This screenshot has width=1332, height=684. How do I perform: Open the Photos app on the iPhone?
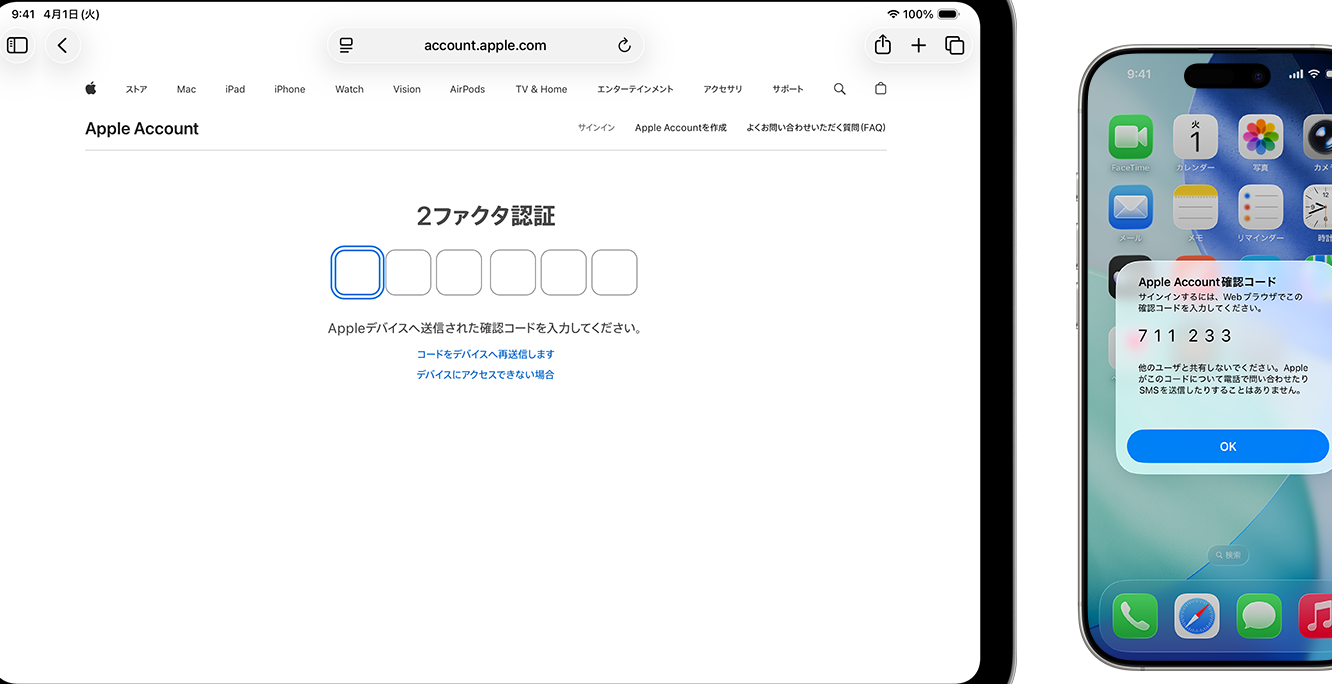1260,137
